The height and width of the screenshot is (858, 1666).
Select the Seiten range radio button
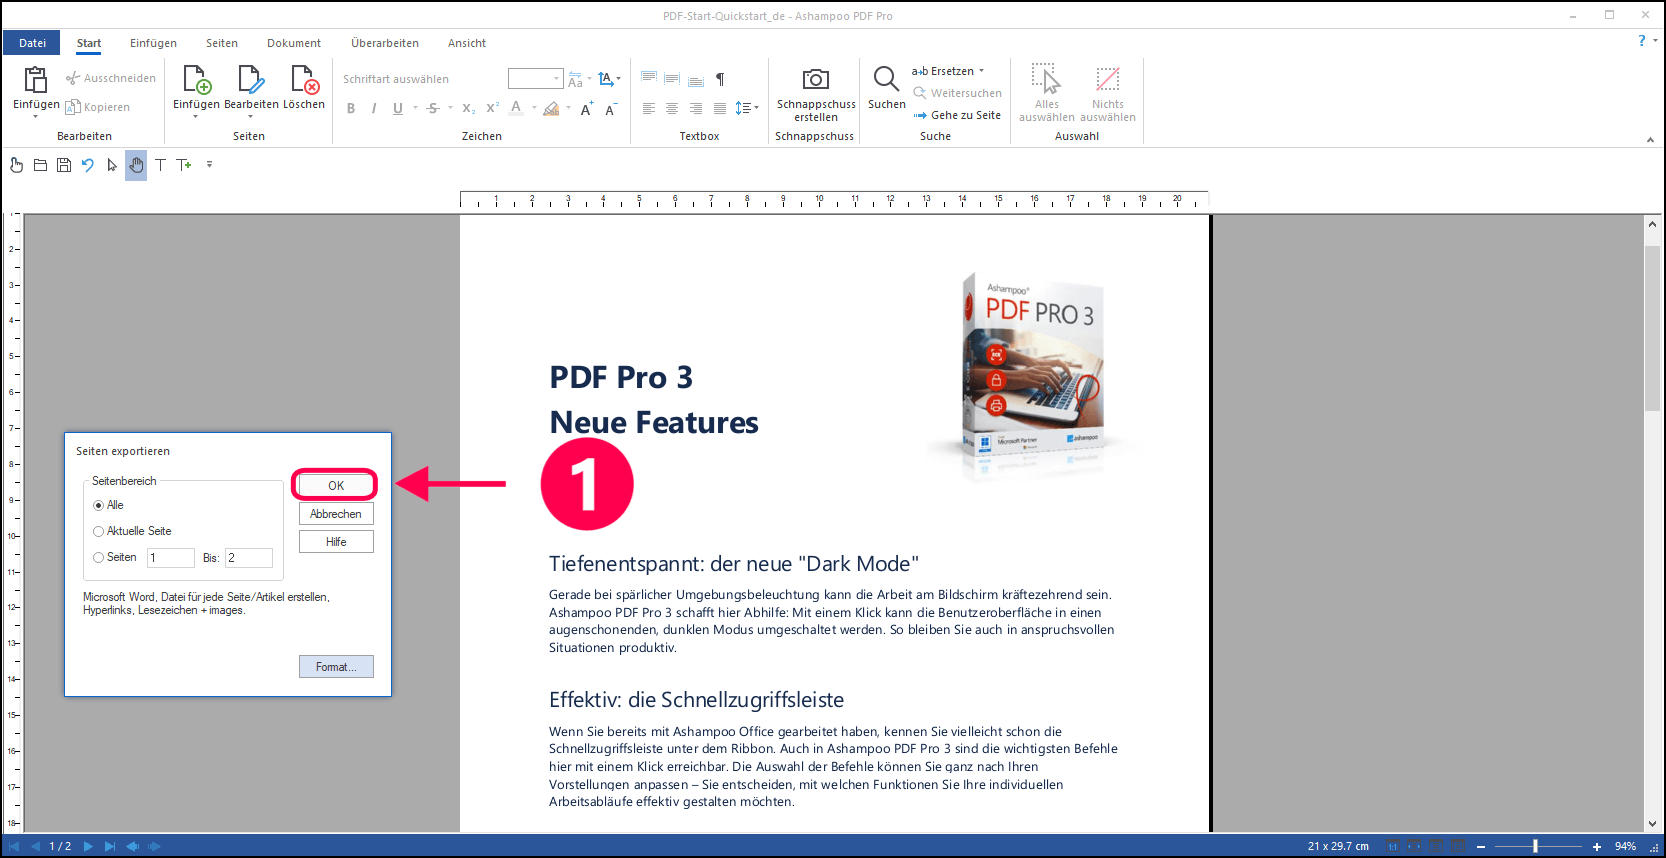click(99, 557)
